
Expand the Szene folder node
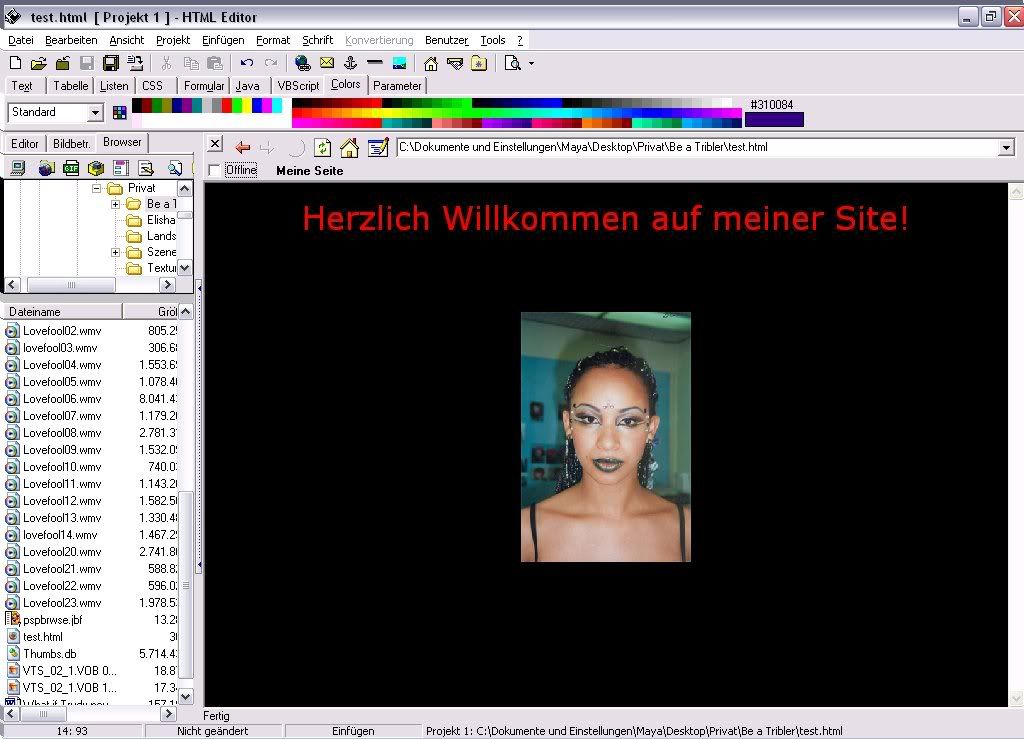coord(116,252)
